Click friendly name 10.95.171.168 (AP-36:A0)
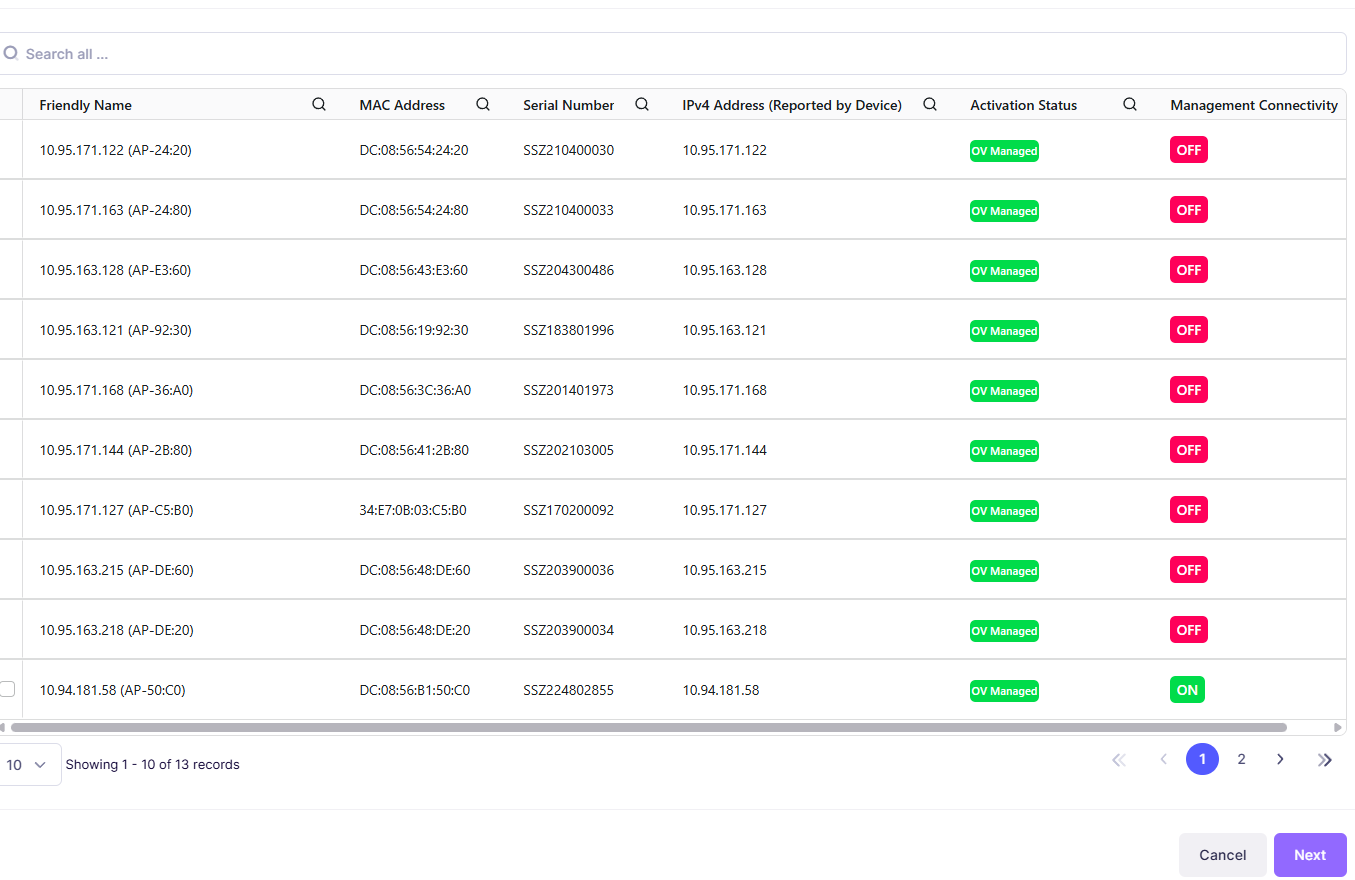This screenshot has height=880, width=1355. (116, 390)
